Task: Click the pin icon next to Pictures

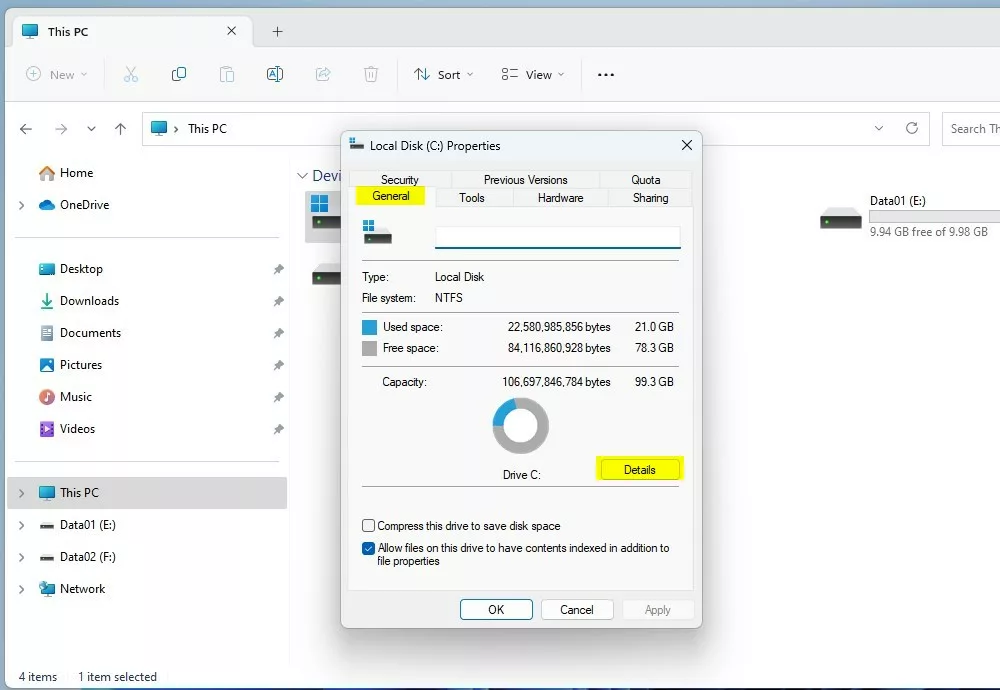Action: [279, 365]
